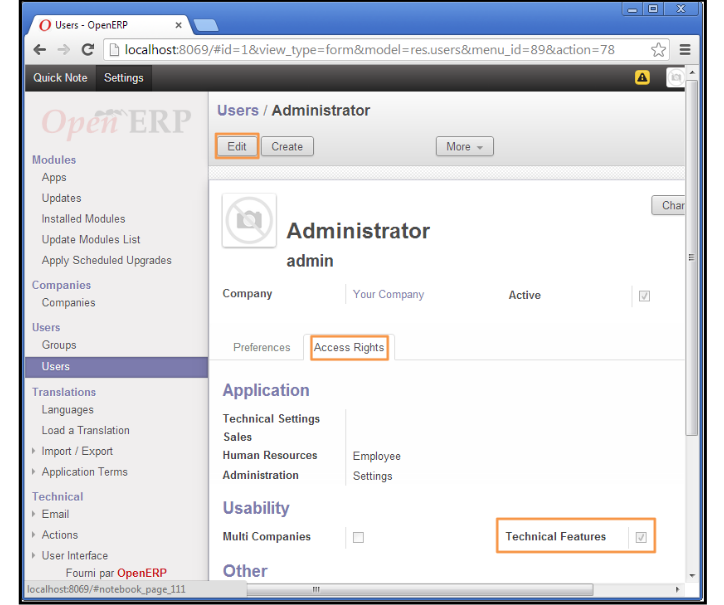724x605 pixels.
Task: Open the Settings top menu
Action: (x=124, y=78)
